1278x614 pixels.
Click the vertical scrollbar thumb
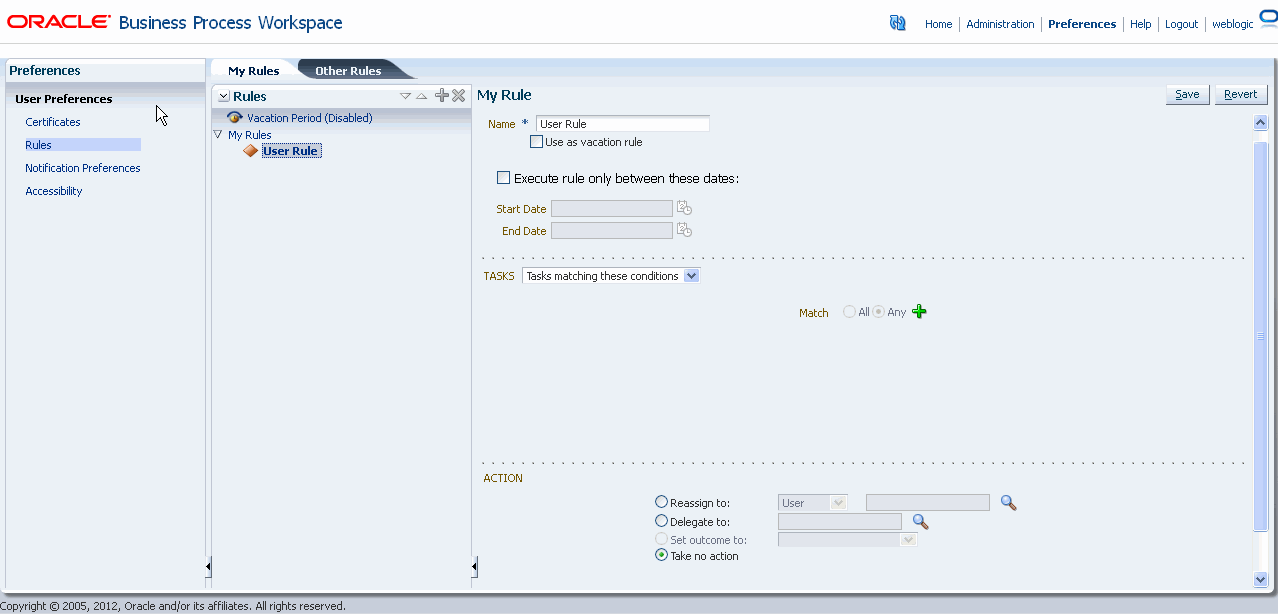[x=1260, y=336]
